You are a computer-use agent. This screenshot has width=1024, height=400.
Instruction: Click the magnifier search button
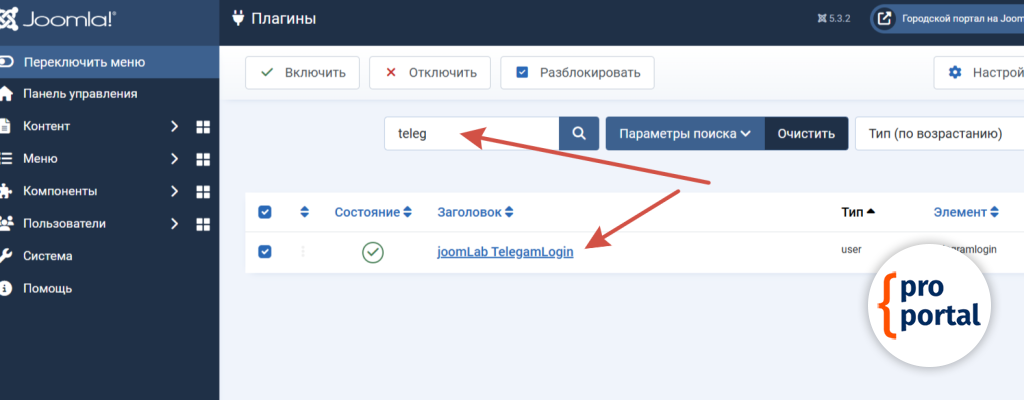click(x=578, y=133)
